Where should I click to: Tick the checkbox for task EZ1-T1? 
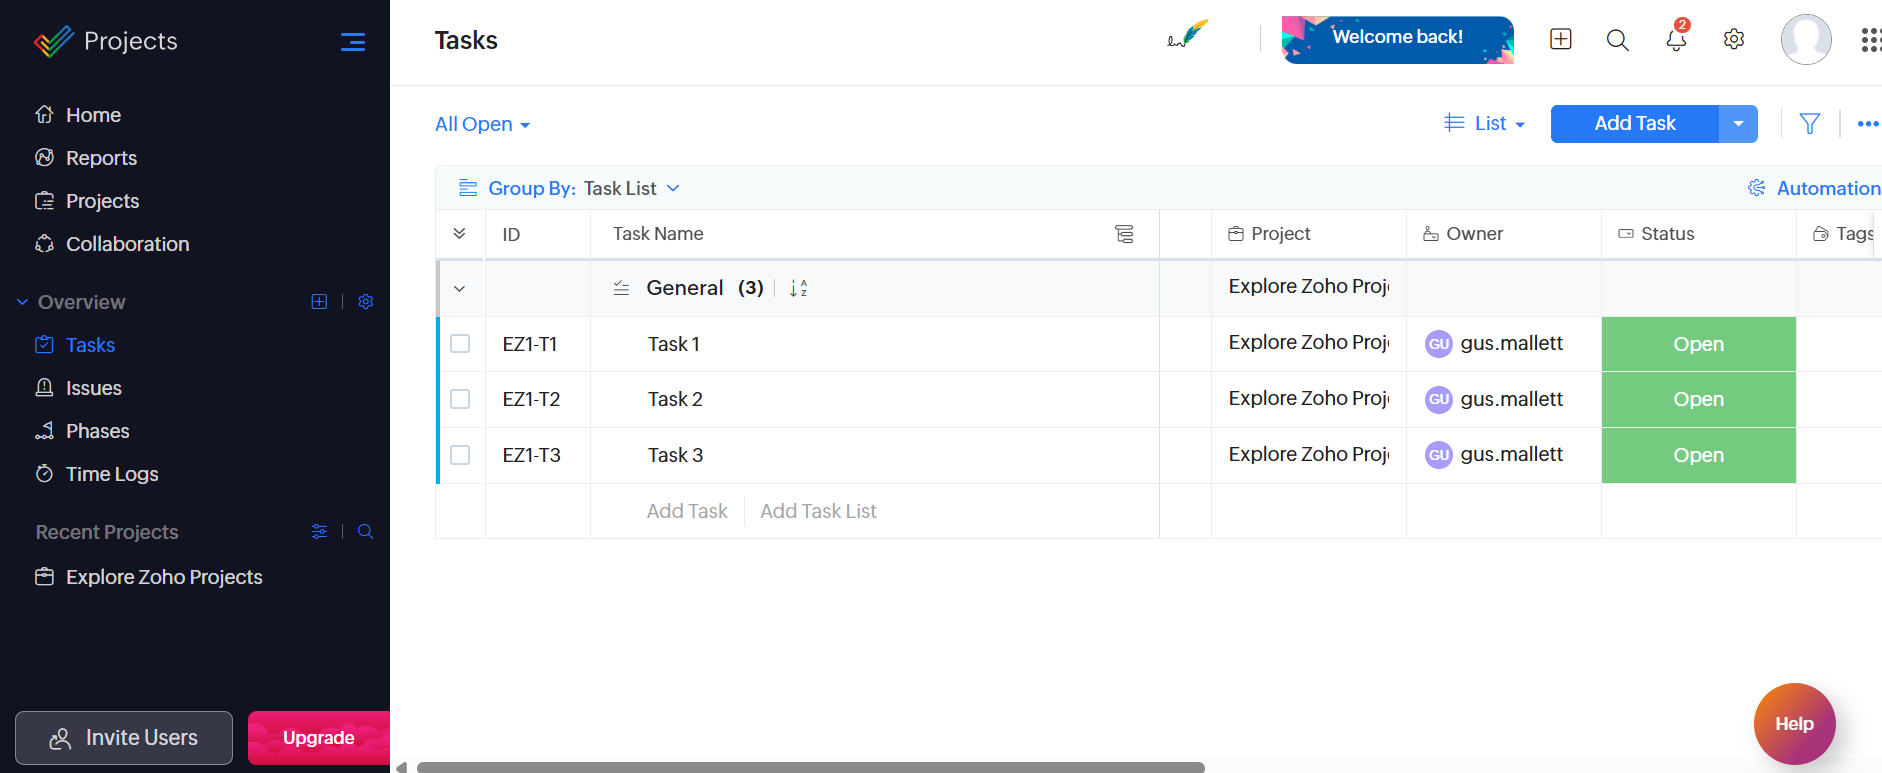pos(460,343)
